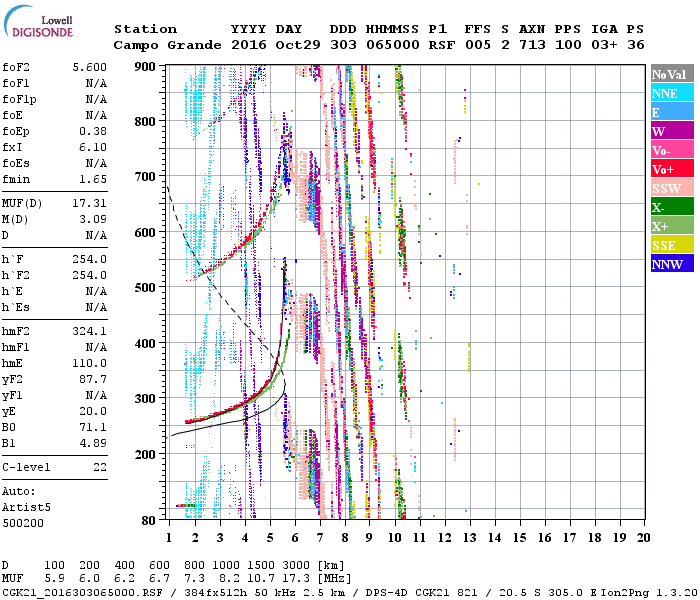Click the Lowell Digisonde logo

point(38,21)
